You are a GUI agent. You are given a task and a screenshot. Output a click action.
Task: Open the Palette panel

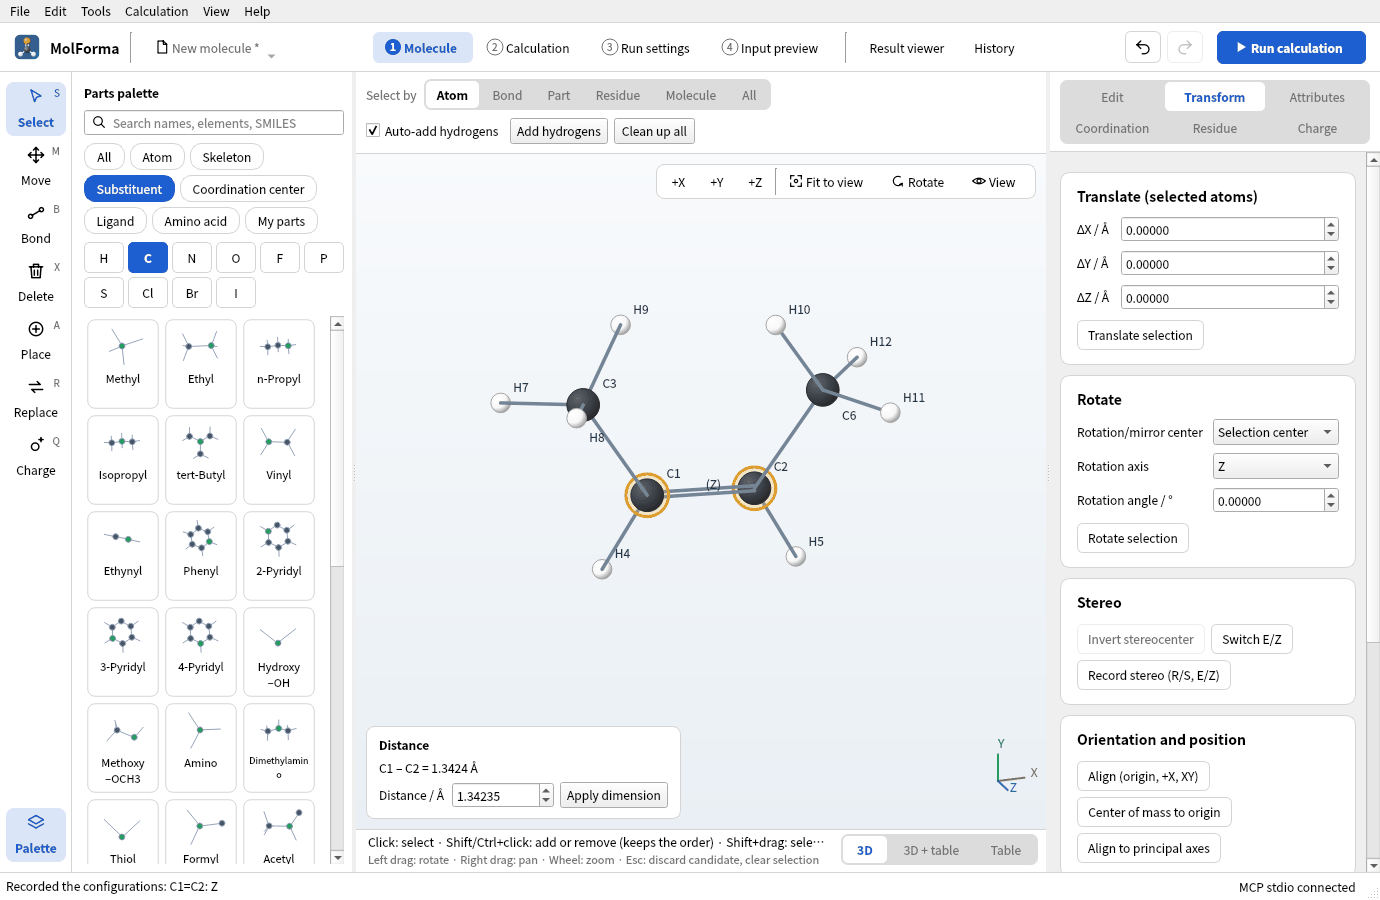(x=36, y=834)
